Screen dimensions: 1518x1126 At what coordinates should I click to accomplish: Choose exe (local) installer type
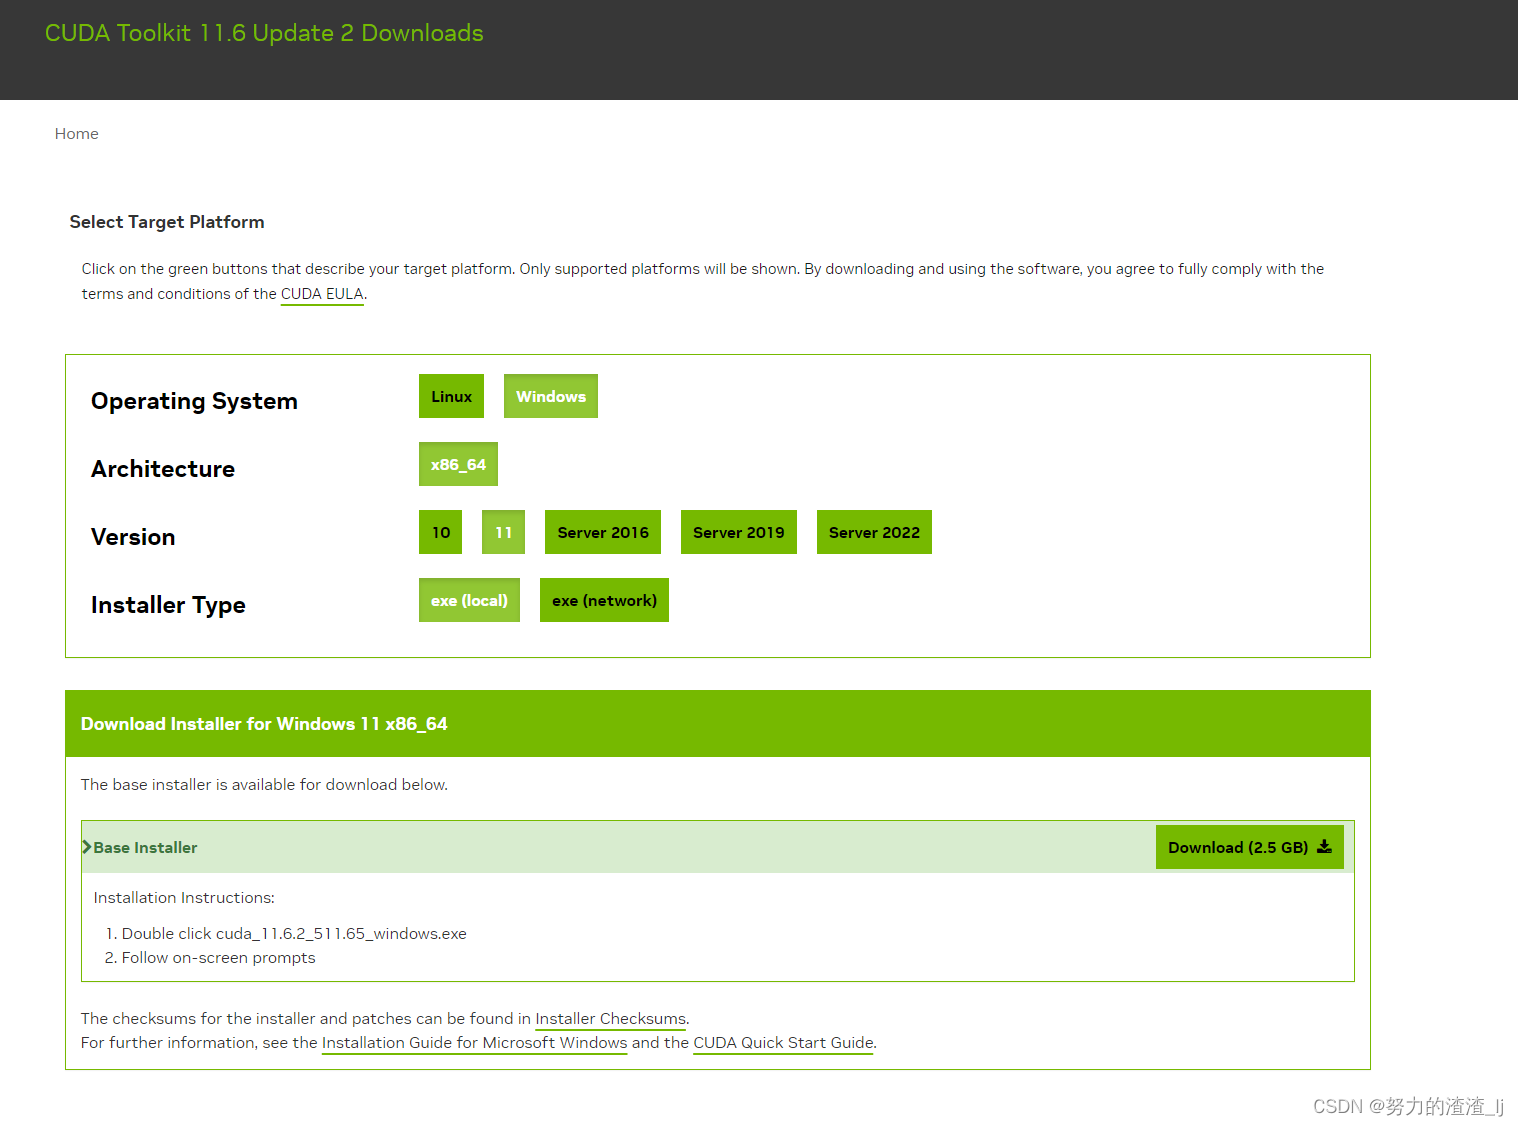469,600
